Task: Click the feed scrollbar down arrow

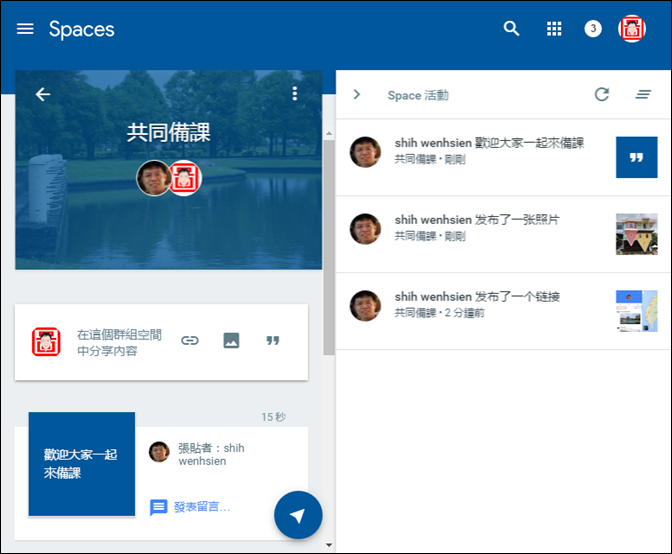Action: click(x=329, y=545)
